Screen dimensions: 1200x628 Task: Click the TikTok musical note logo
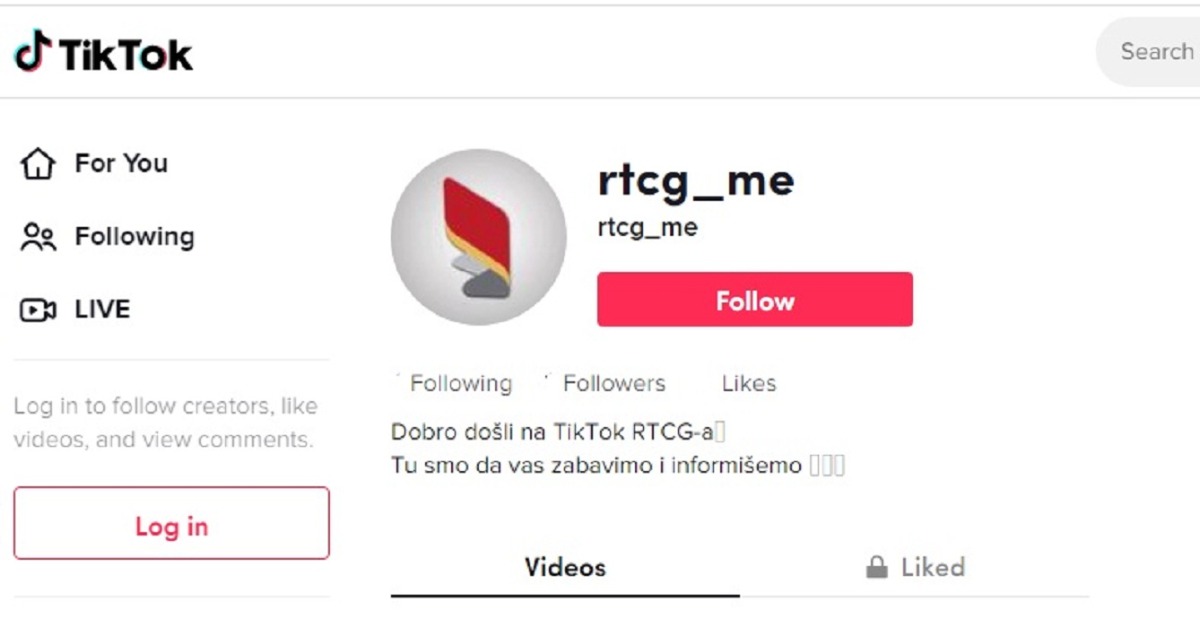[31, 51]
